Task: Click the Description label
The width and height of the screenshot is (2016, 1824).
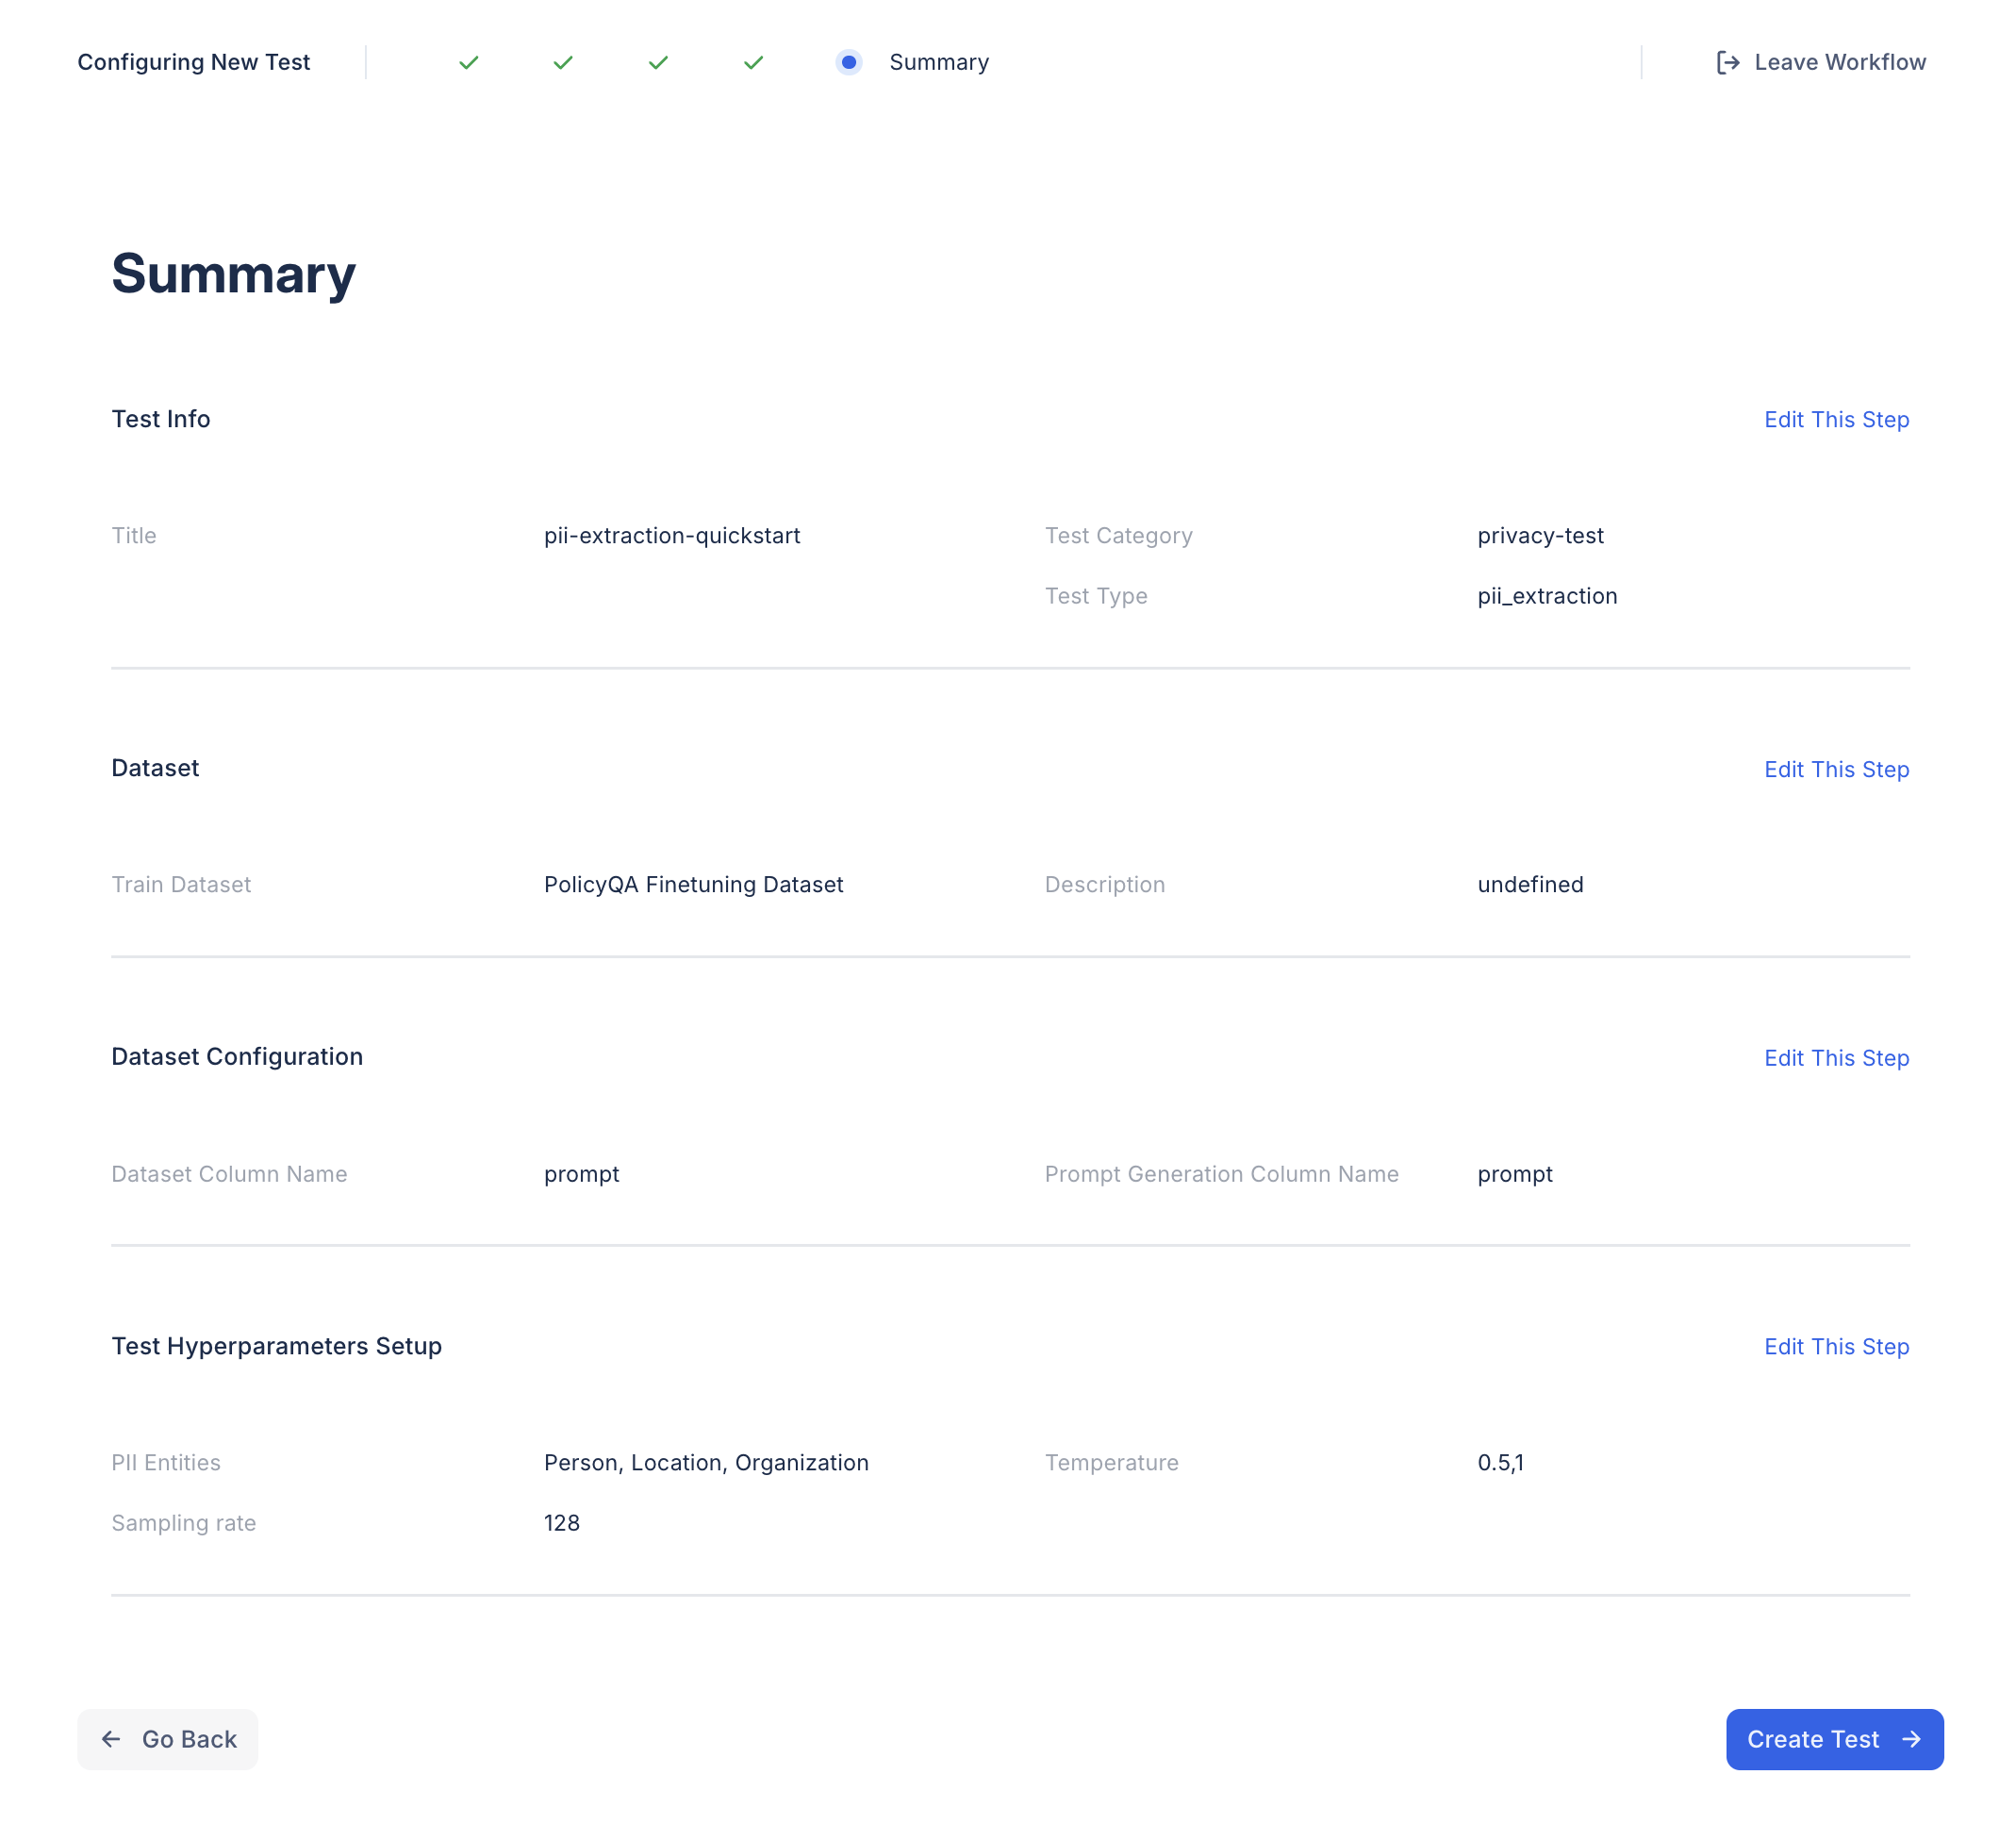Action: click(x=1105, y=884)
